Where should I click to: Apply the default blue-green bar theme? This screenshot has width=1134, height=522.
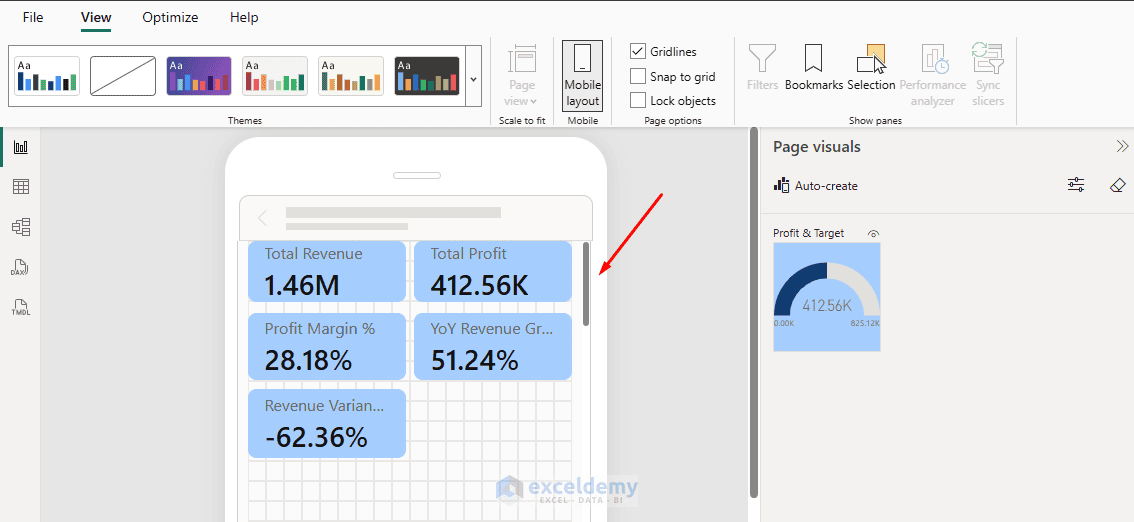47,76
